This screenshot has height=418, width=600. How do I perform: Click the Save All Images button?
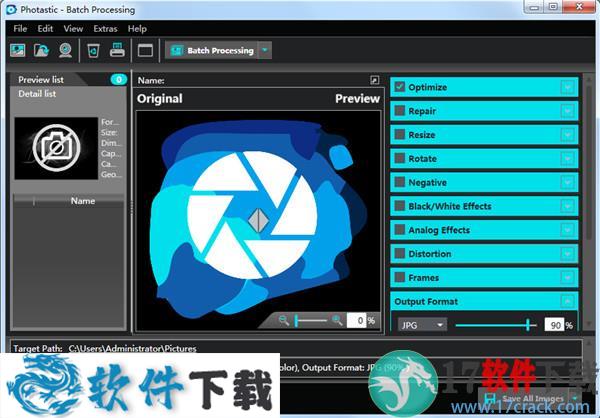pos(524,398)
